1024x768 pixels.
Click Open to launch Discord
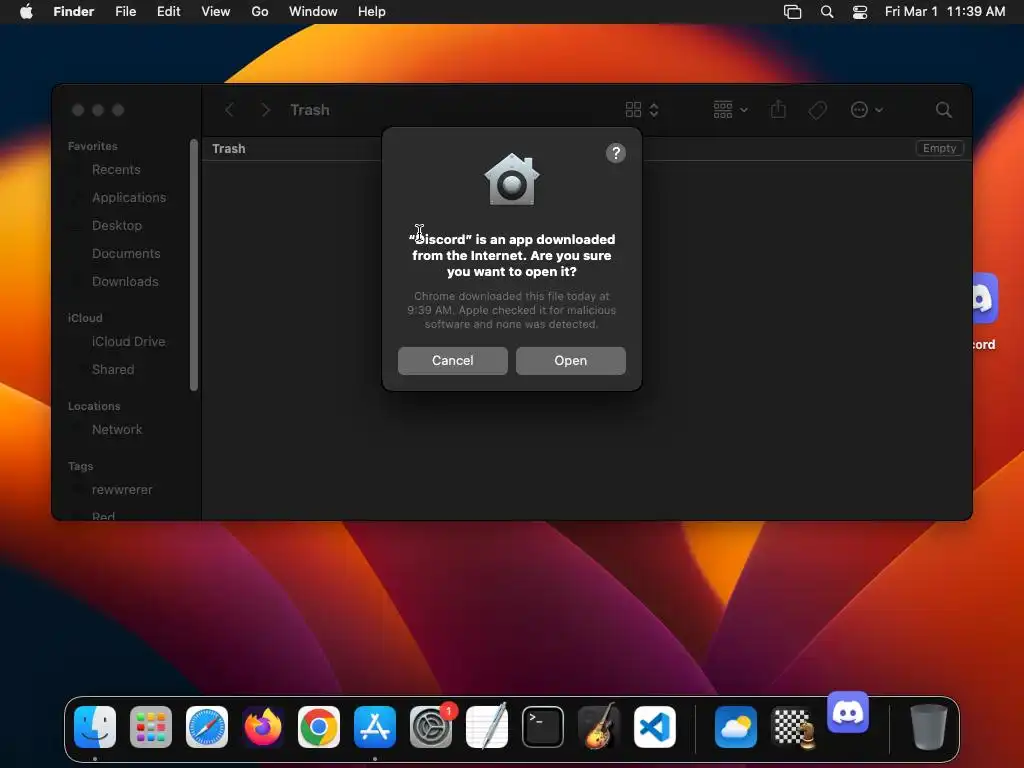[571, 360]
